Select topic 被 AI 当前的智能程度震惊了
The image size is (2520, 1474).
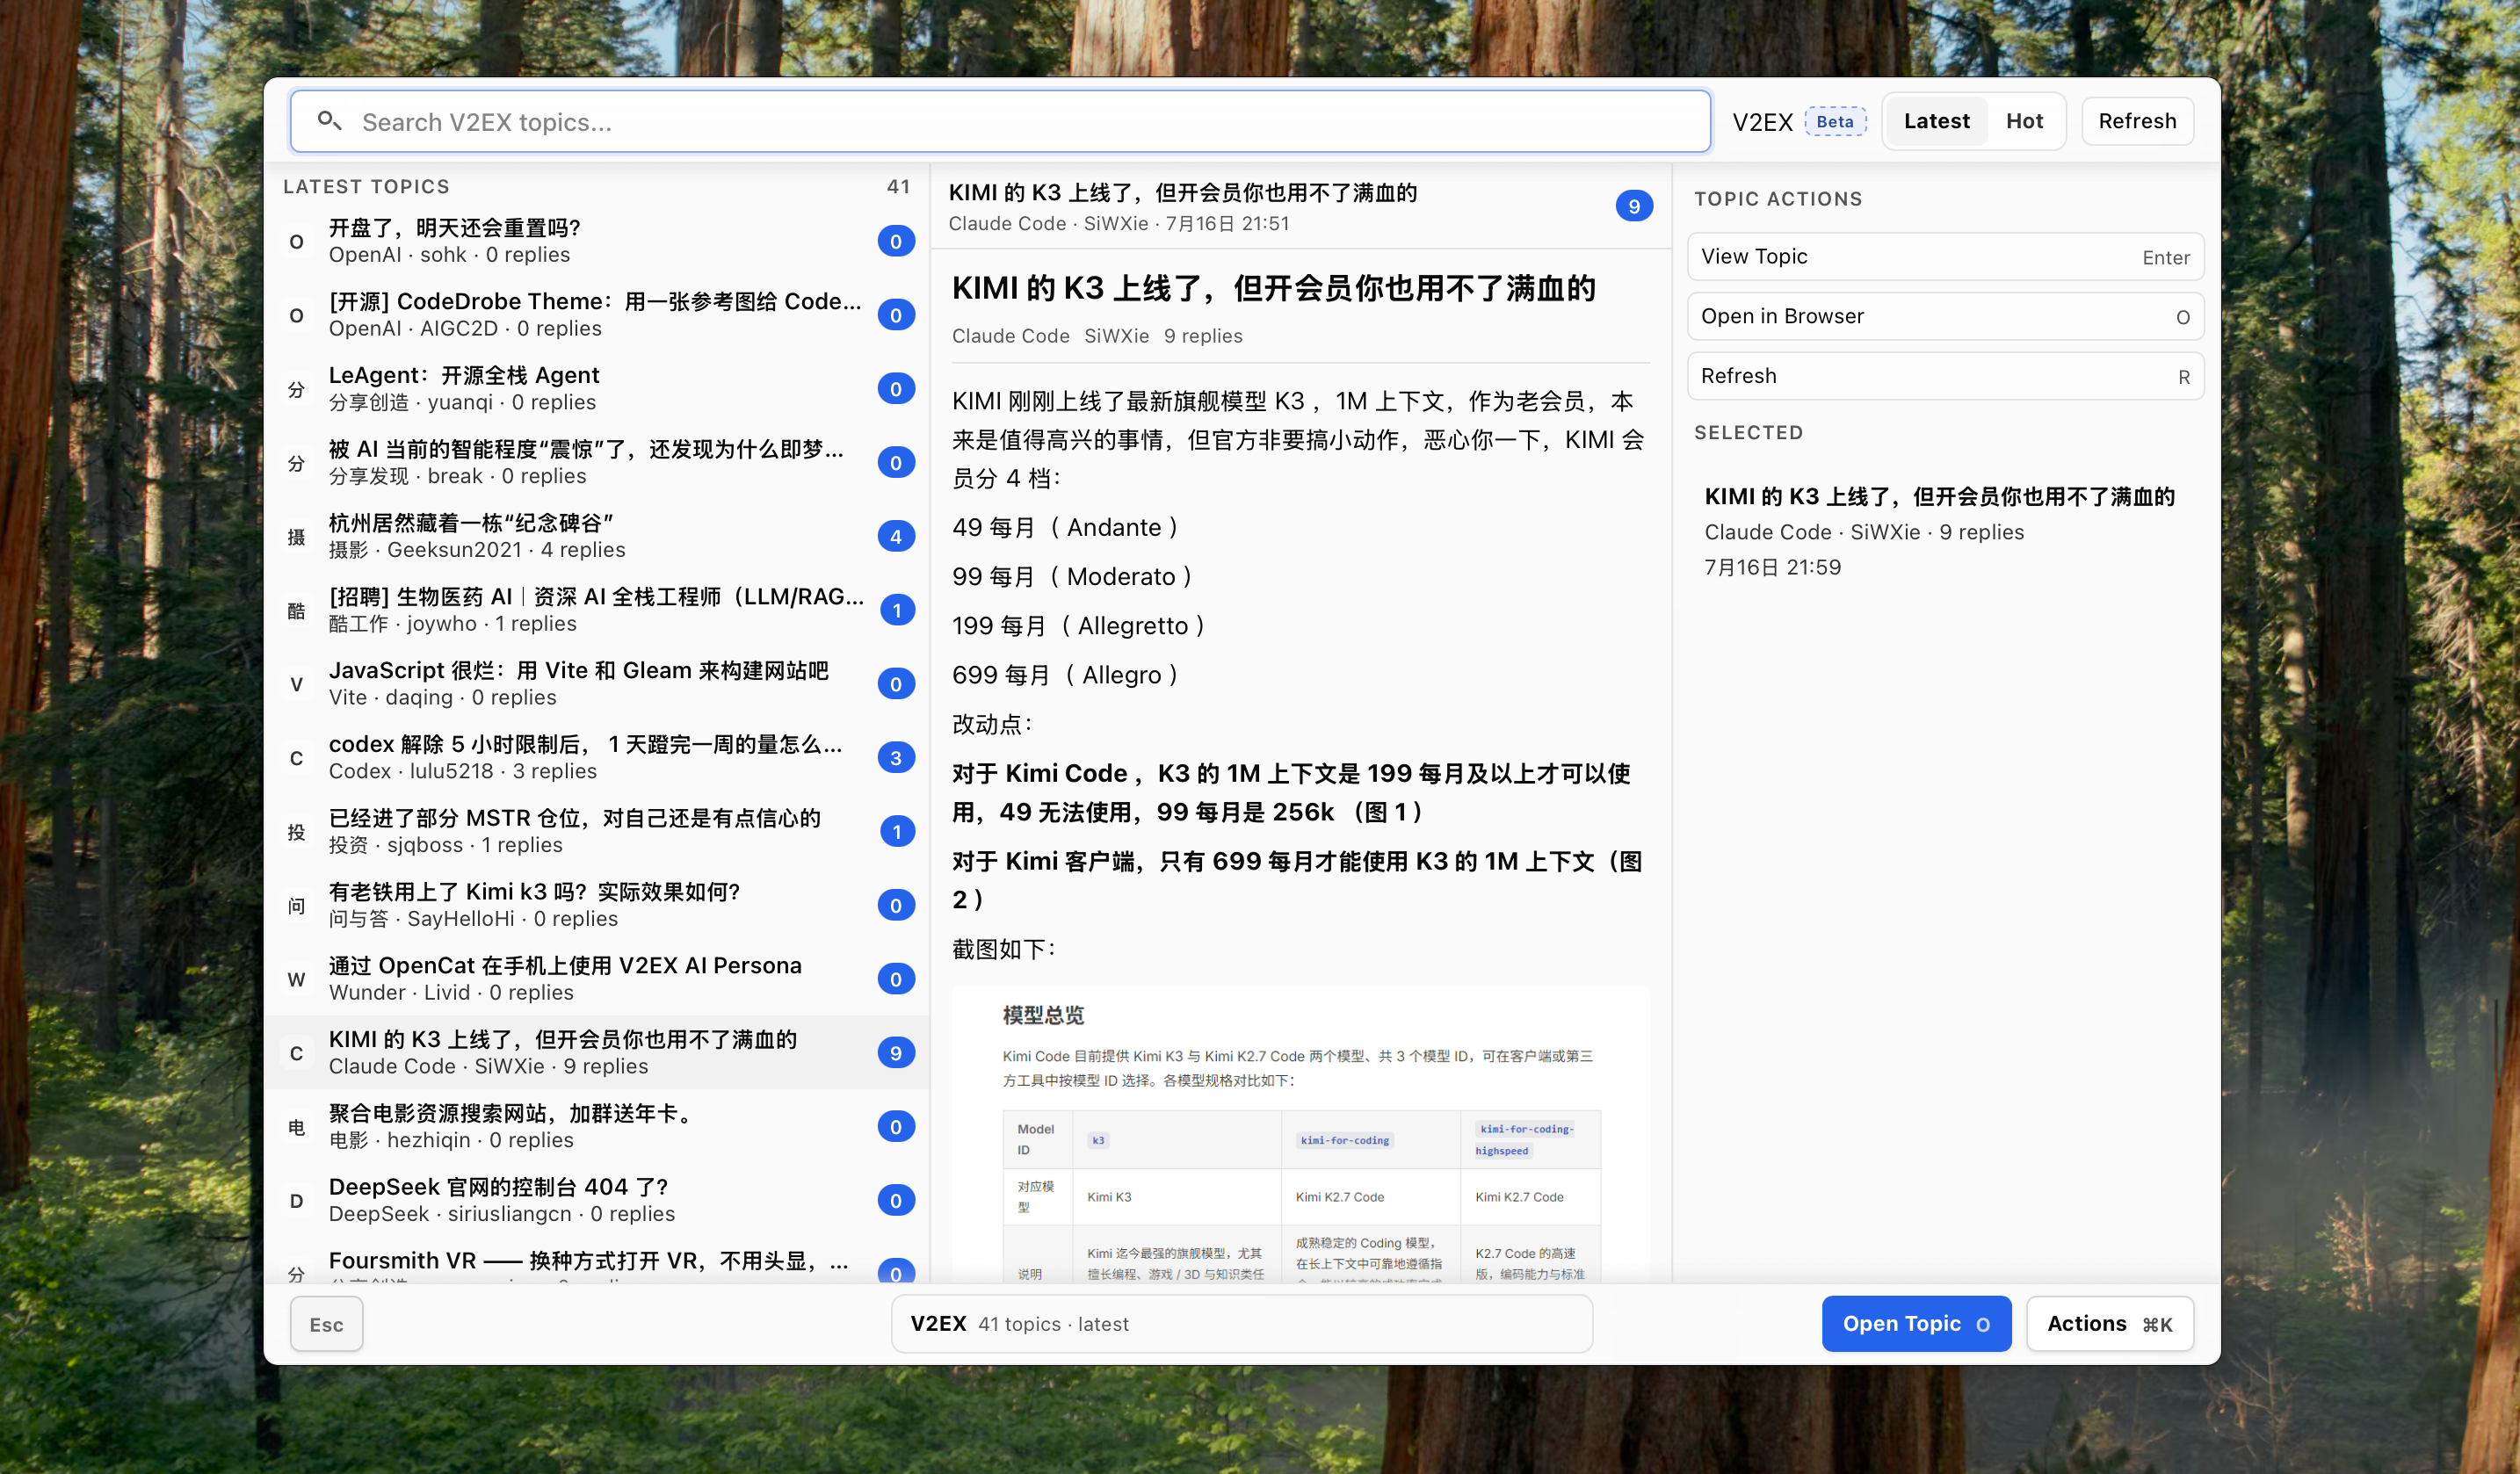597,463
